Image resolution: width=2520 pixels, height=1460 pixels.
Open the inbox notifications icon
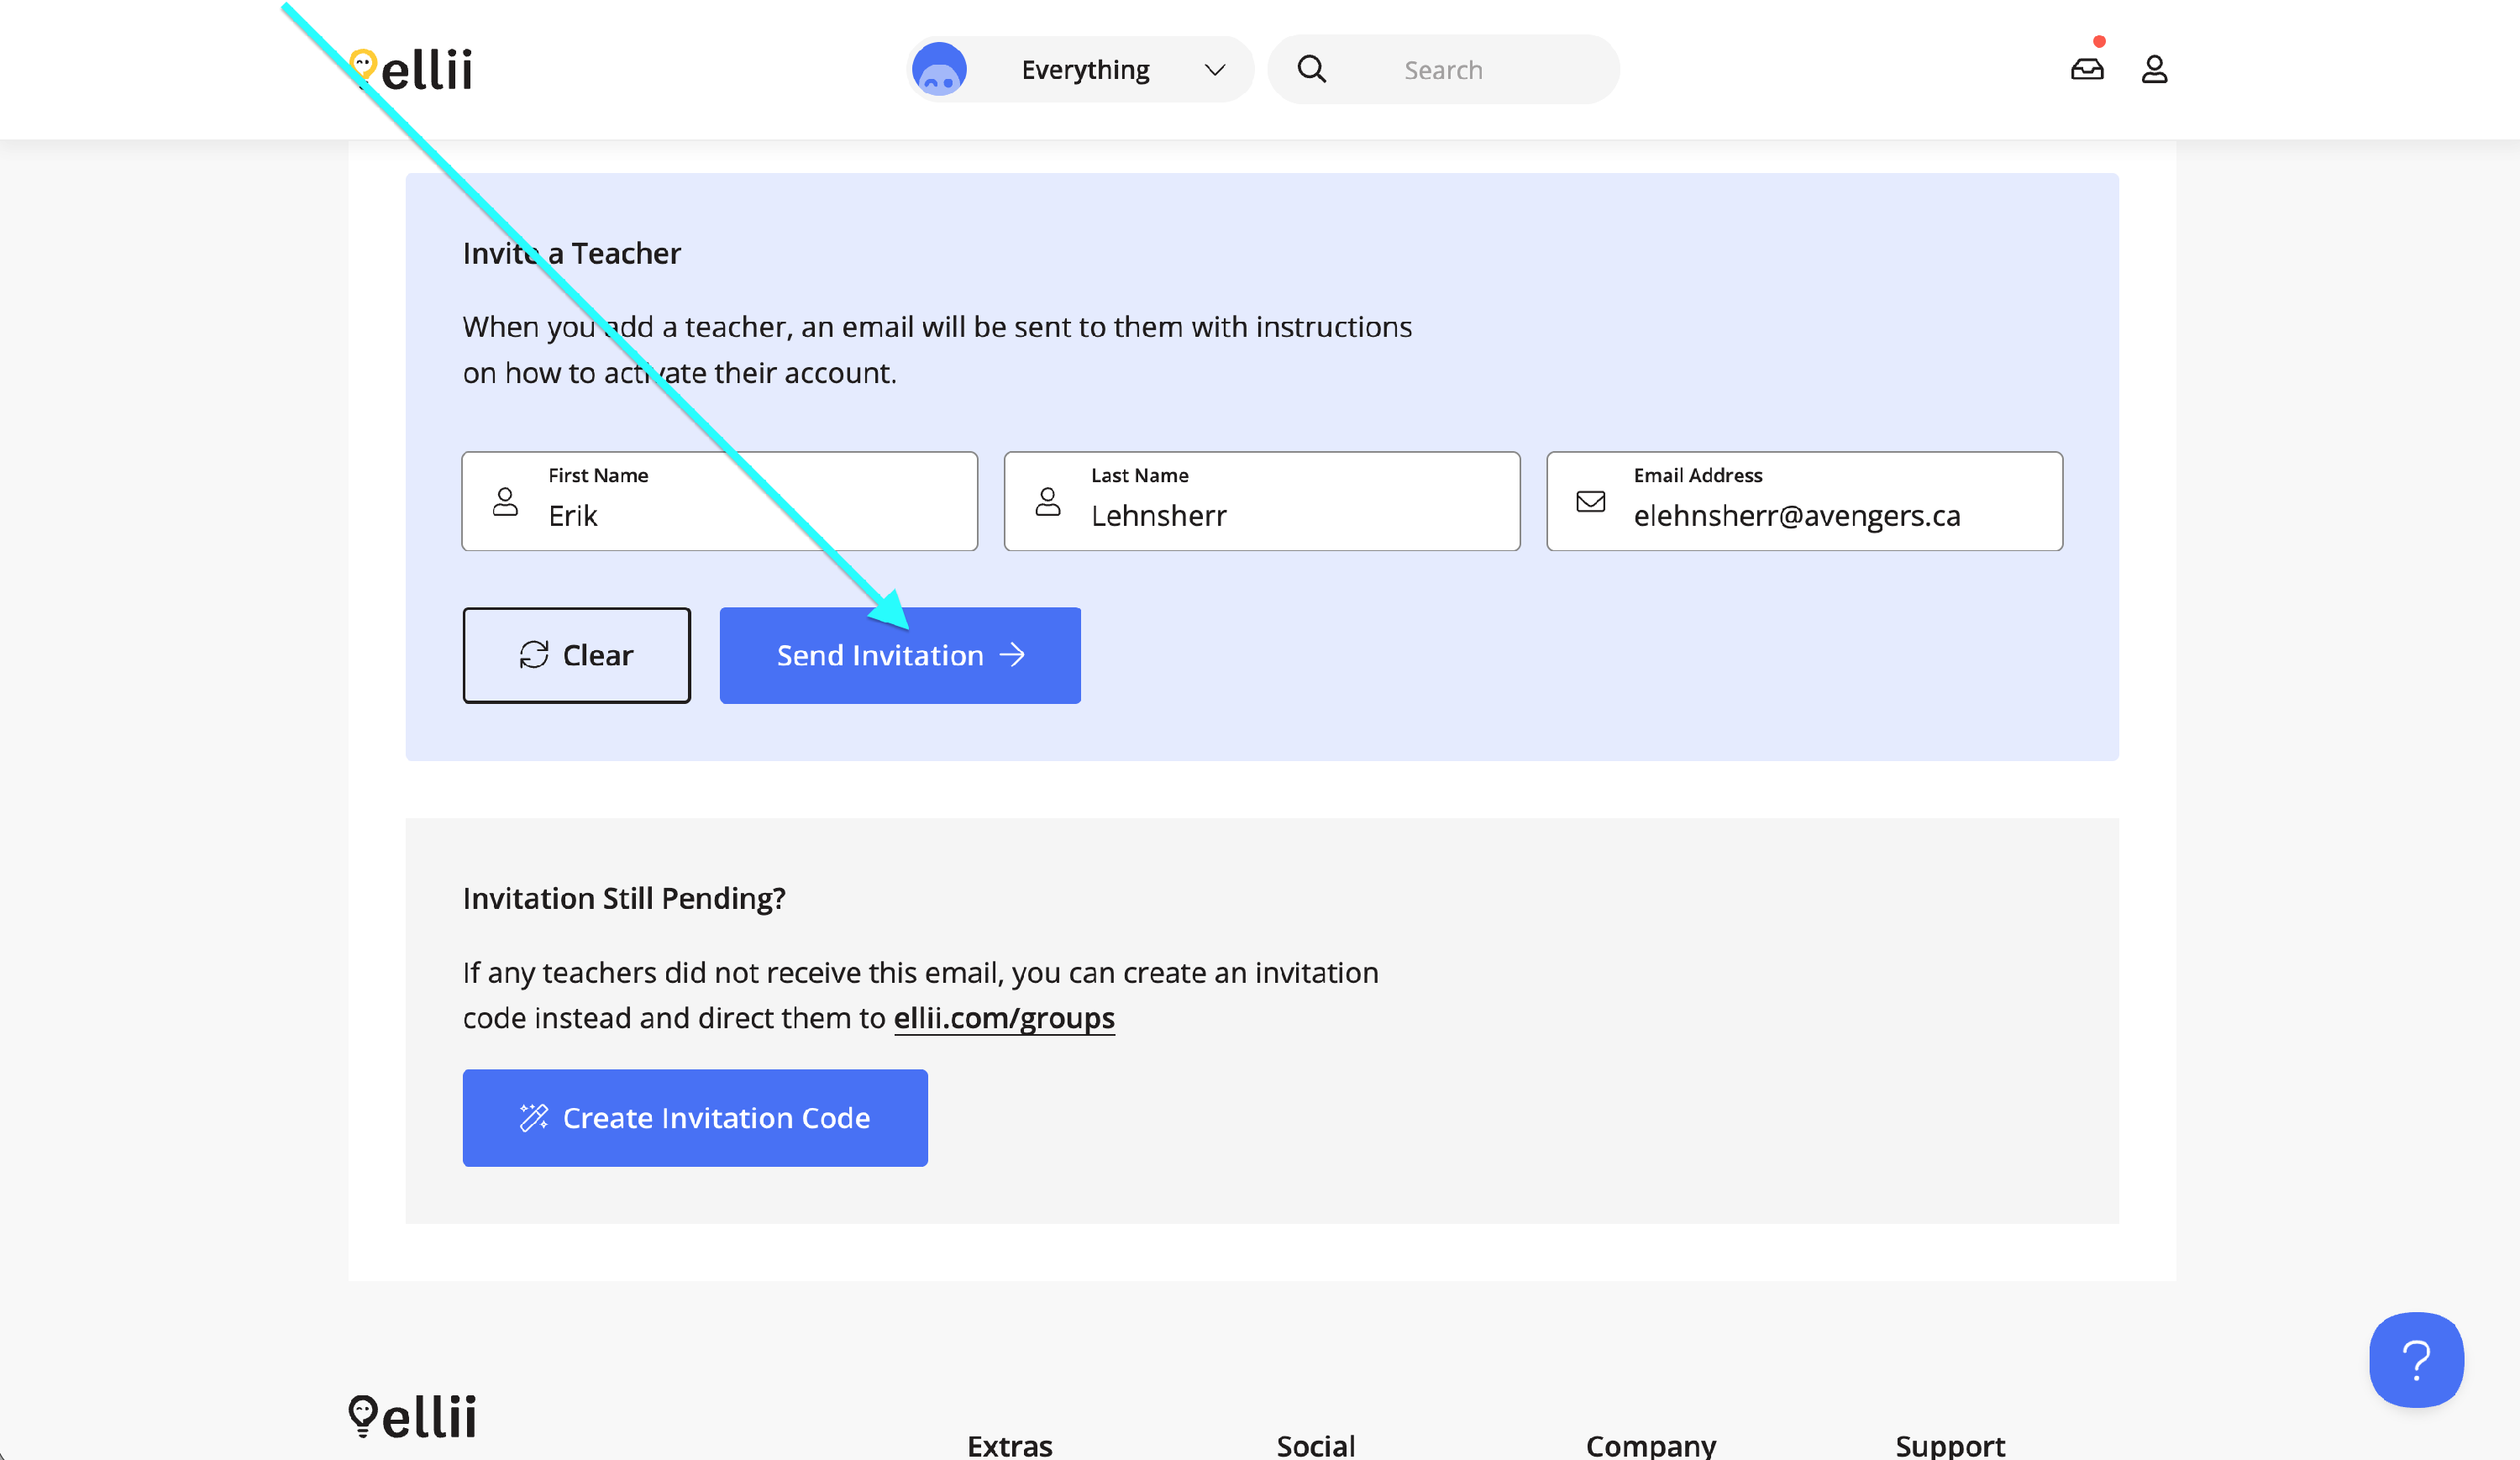[2087, 69]
